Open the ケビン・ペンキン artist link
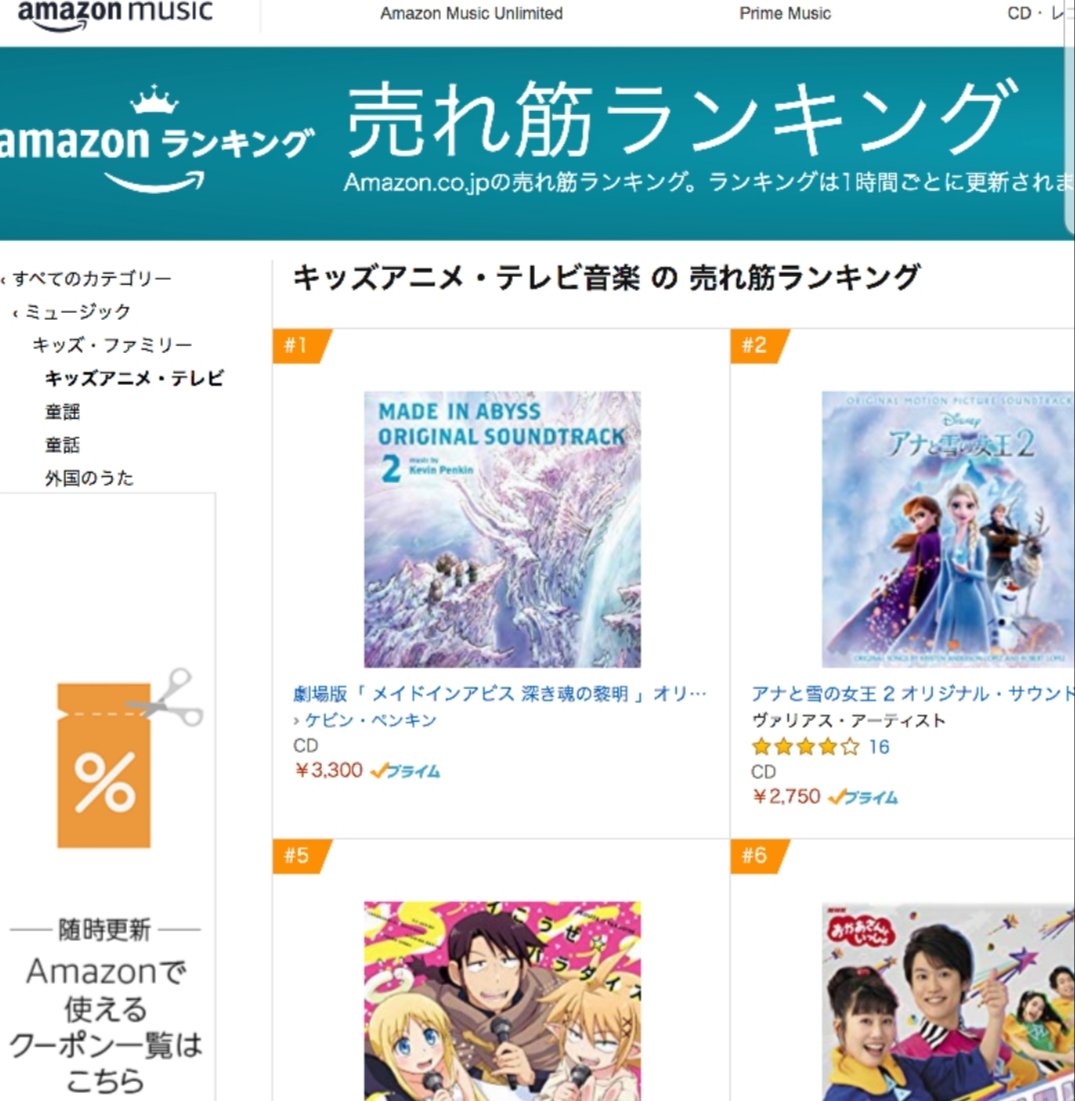Viewport: 1075px width, 1101px height. click(x=370, y=720)
